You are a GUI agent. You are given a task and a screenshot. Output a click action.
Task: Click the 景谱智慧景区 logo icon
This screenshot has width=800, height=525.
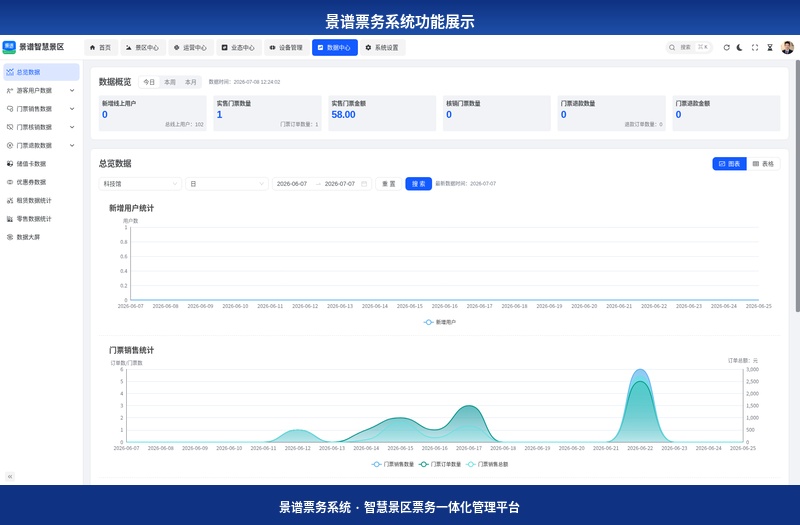(x=9, y=47)
